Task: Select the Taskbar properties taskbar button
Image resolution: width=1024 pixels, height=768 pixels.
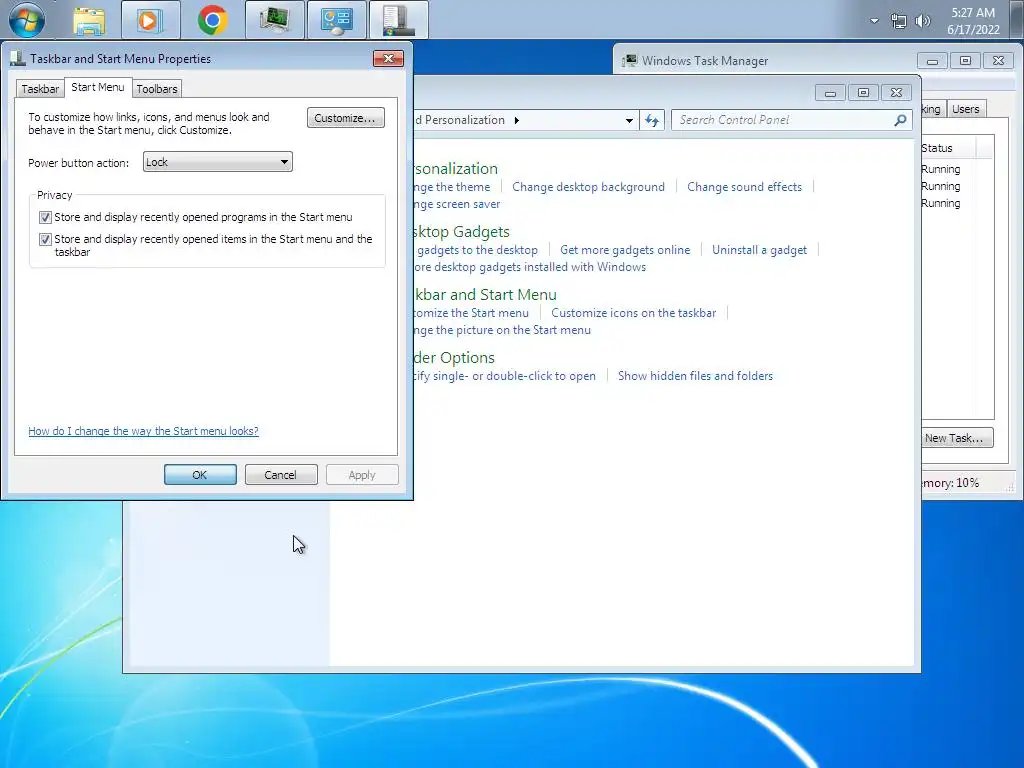Action: pyautogui.click(x=398, y=20)
